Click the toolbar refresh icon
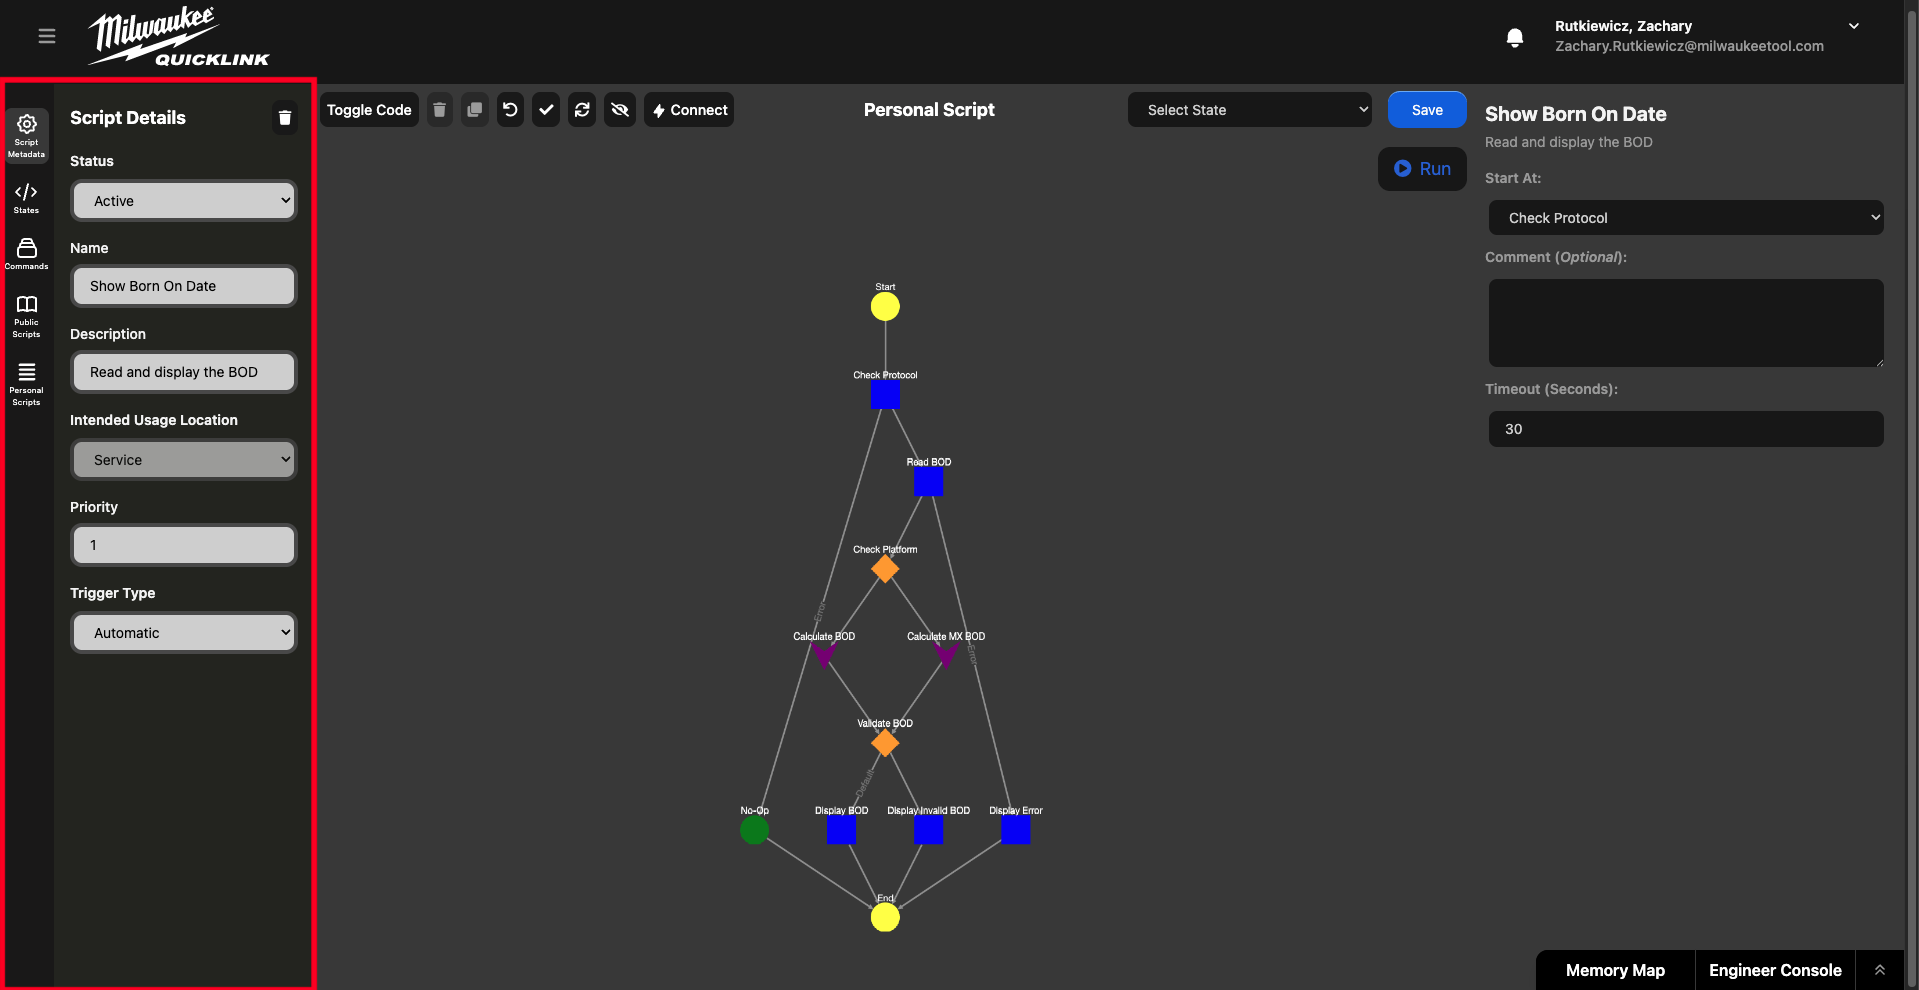 pos(582,110)
